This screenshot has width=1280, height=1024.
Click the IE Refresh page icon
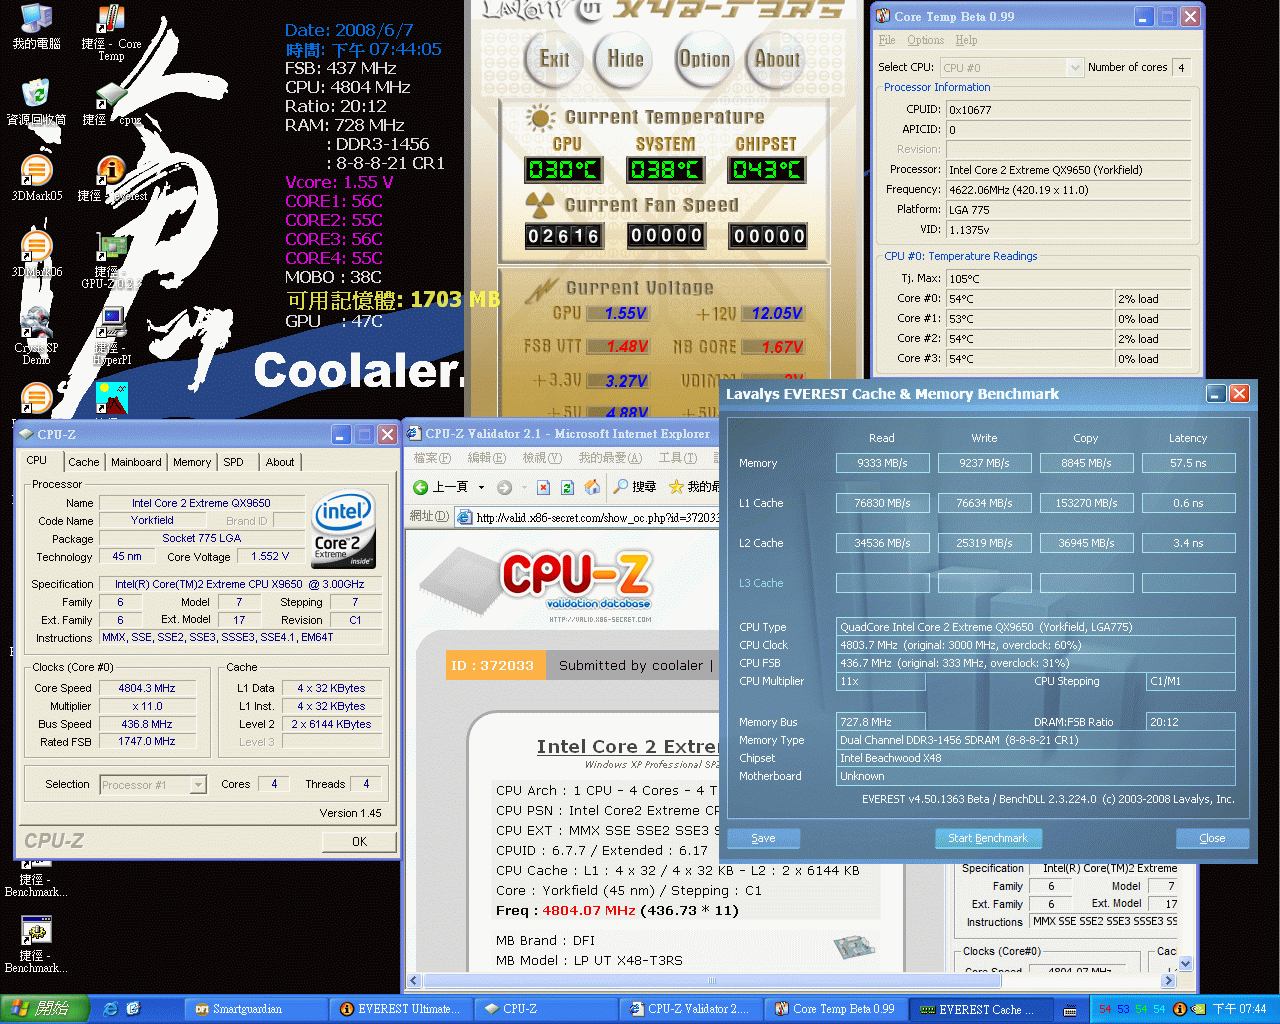pyautogui.click(x=567, y=487)
